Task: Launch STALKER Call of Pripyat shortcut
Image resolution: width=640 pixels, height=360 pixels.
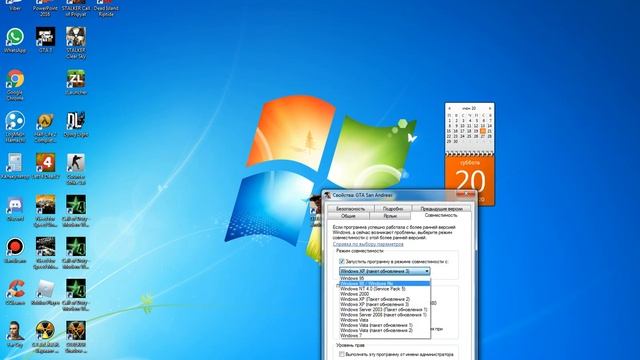Action: (x=76, y=8)
